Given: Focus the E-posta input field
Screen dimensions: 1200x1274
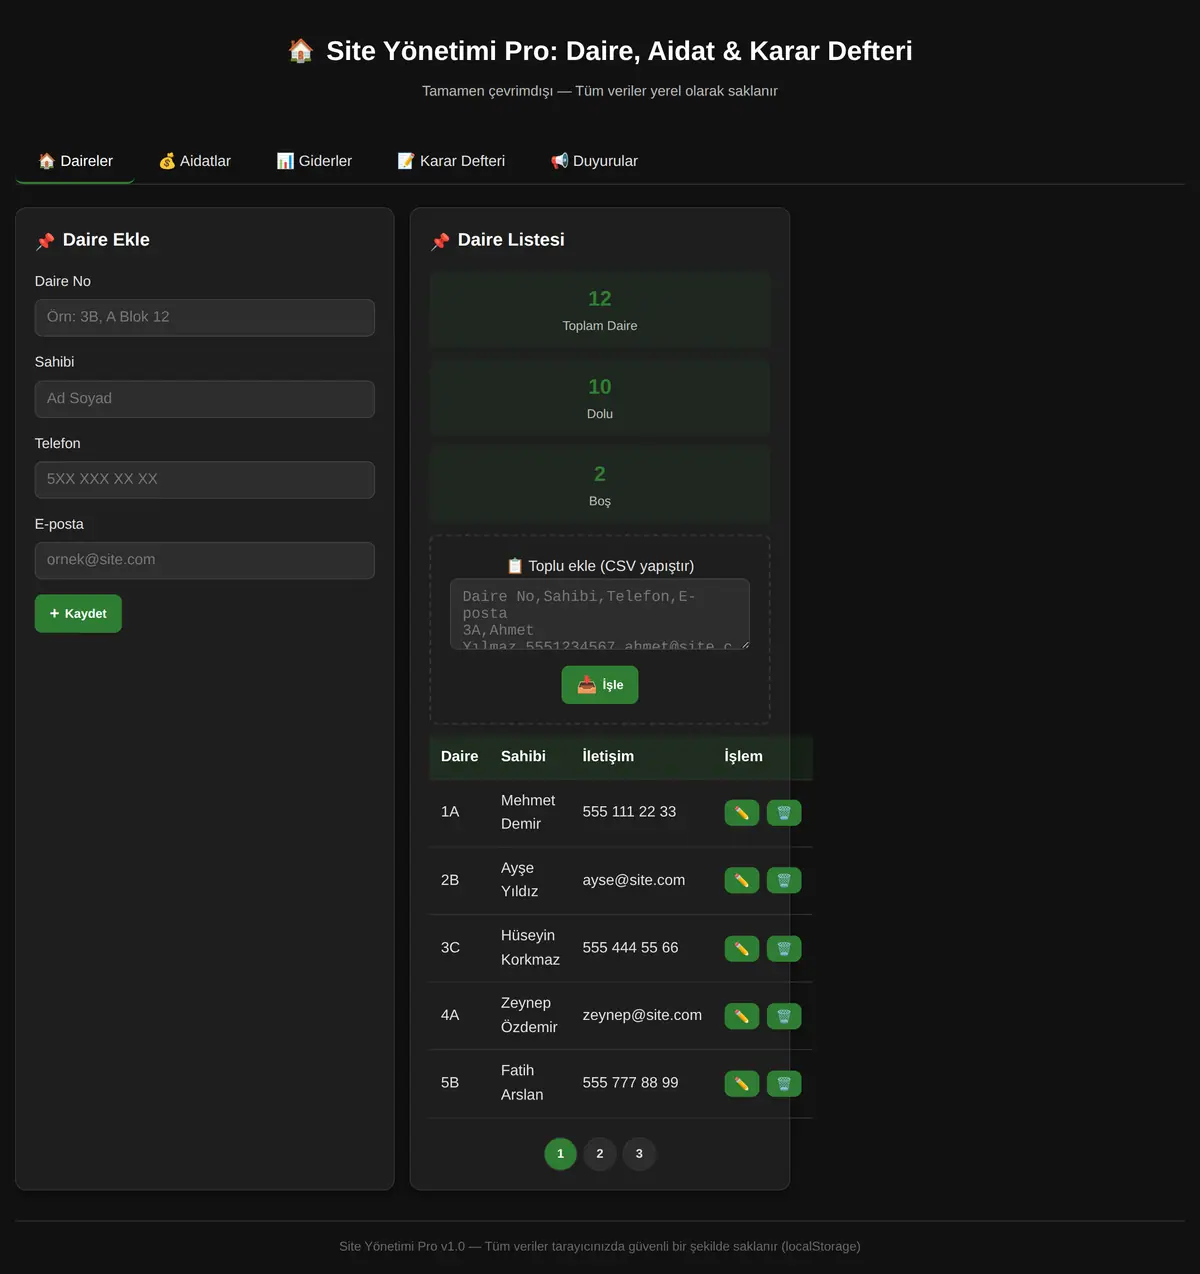Looking at the screenshot, I should point(205,560).
